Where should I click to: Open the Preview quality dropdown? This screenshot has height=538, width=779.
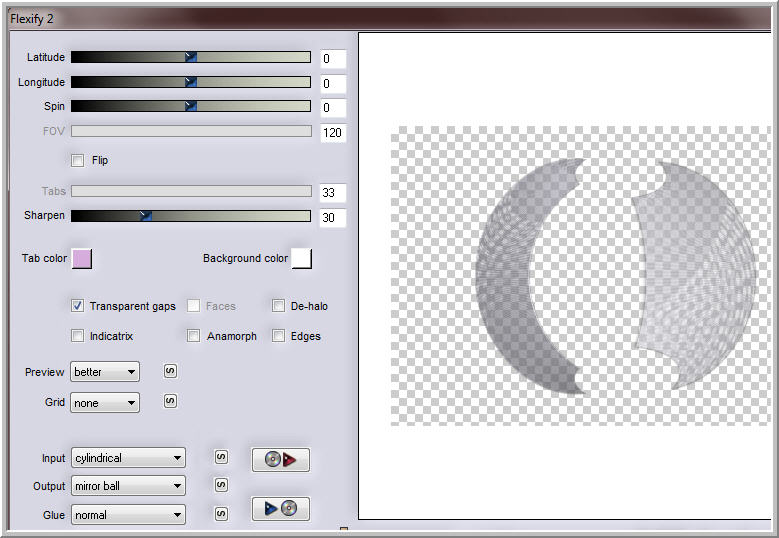point(105,372)
